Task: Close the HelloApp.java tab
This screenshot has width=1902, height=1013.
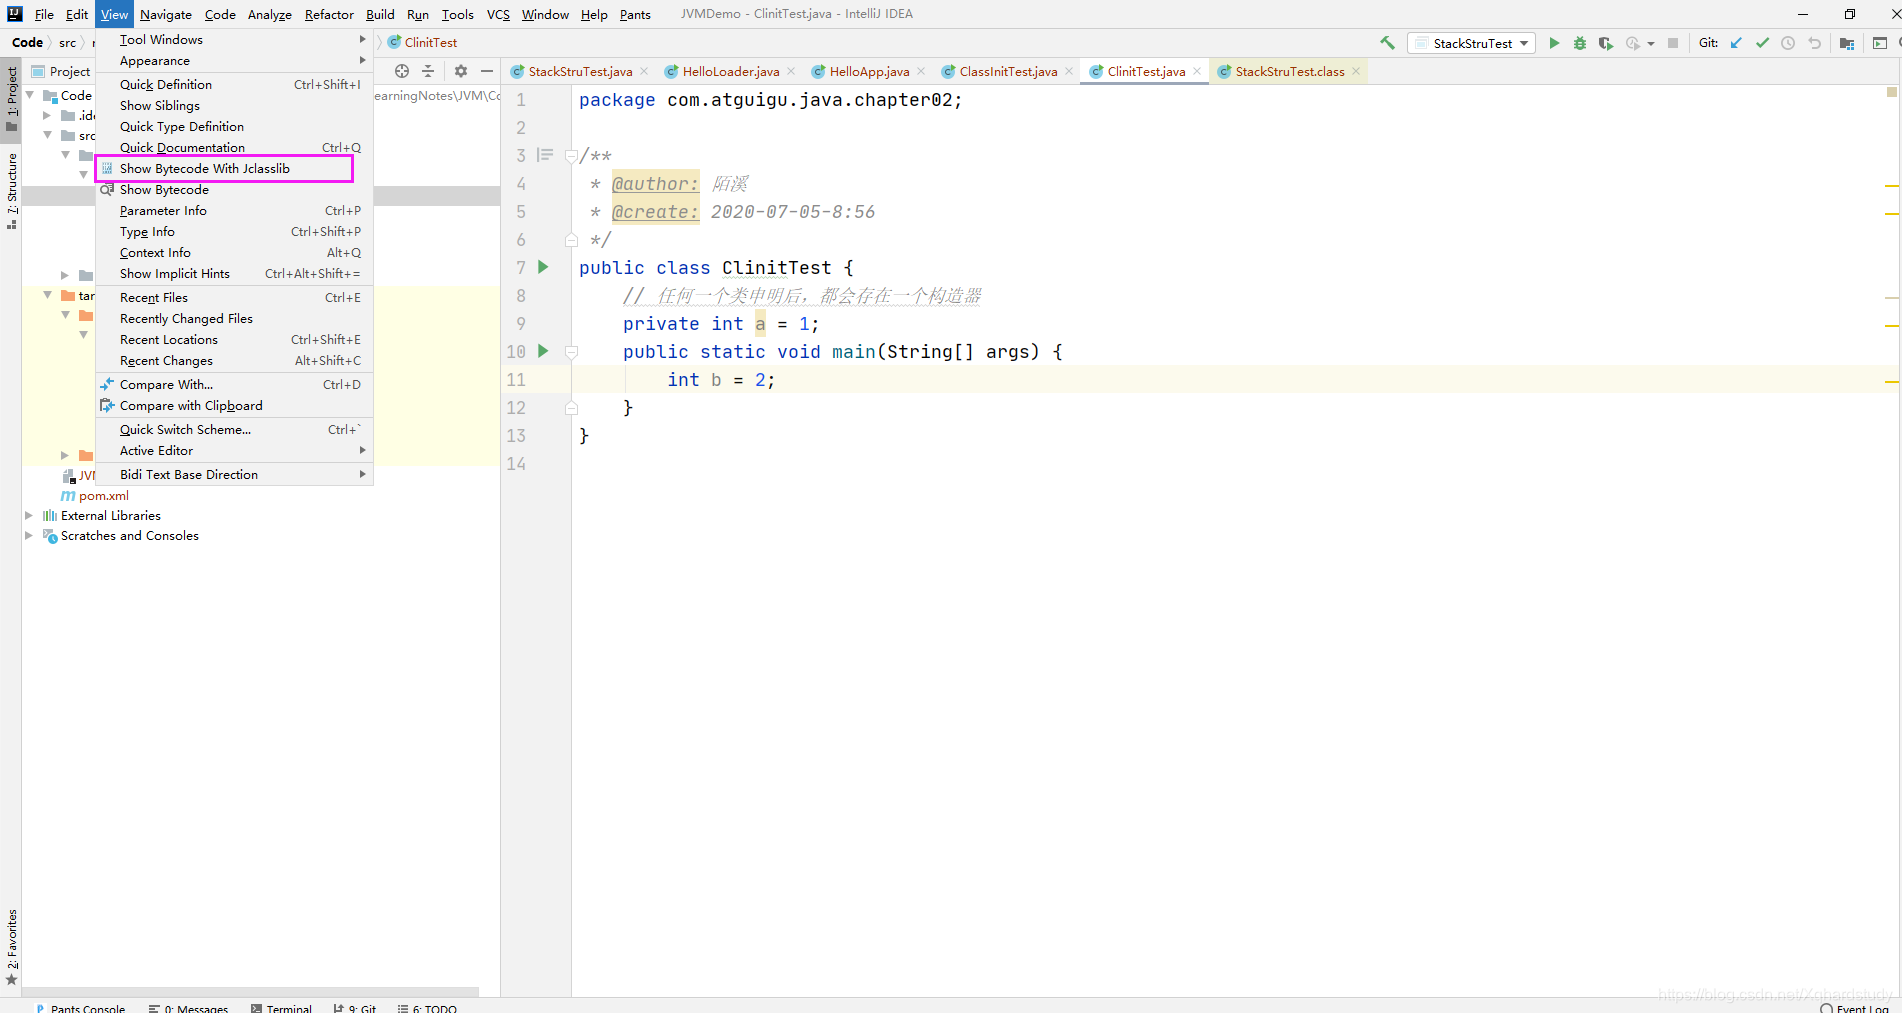Action: 921,71
